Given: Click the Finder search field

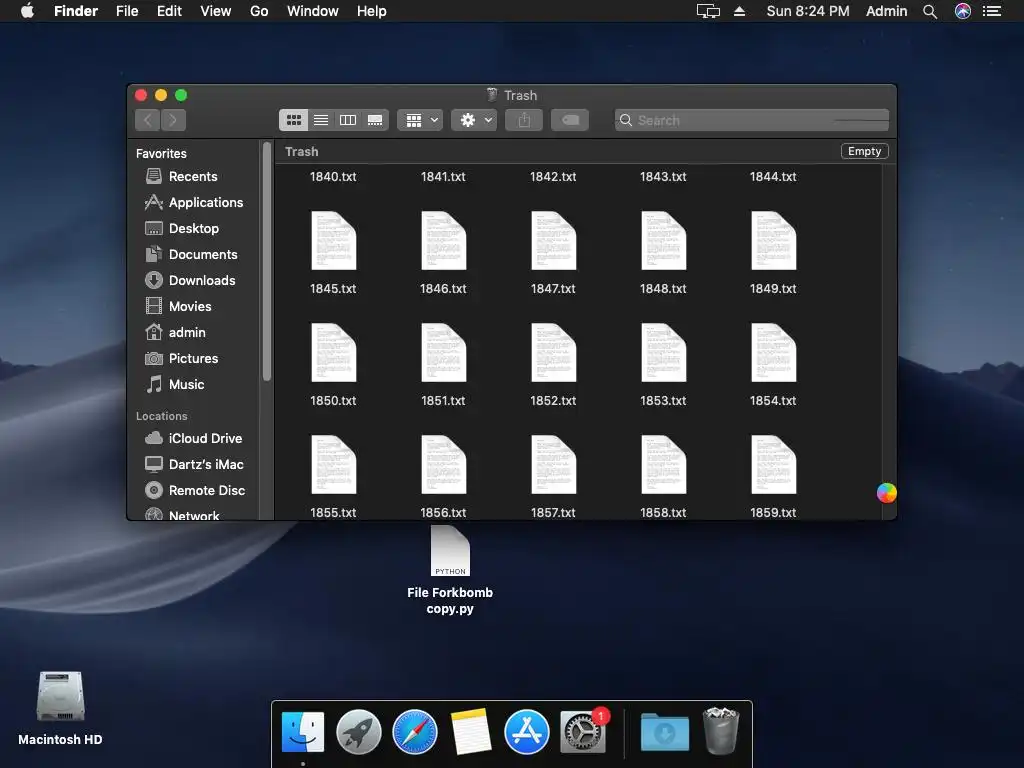Looking at the screenshot, I should coord(752,120).
